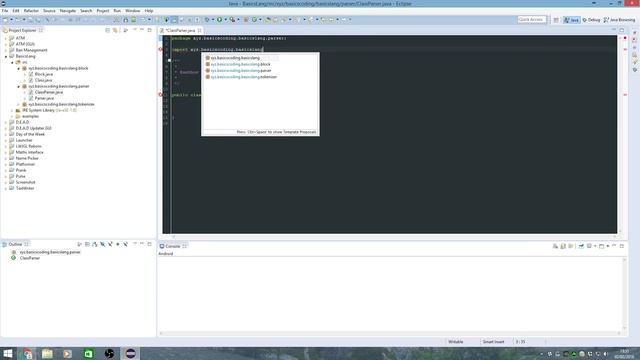Toggle Scroll Lock in the Console toolbar

coord(563,246)
